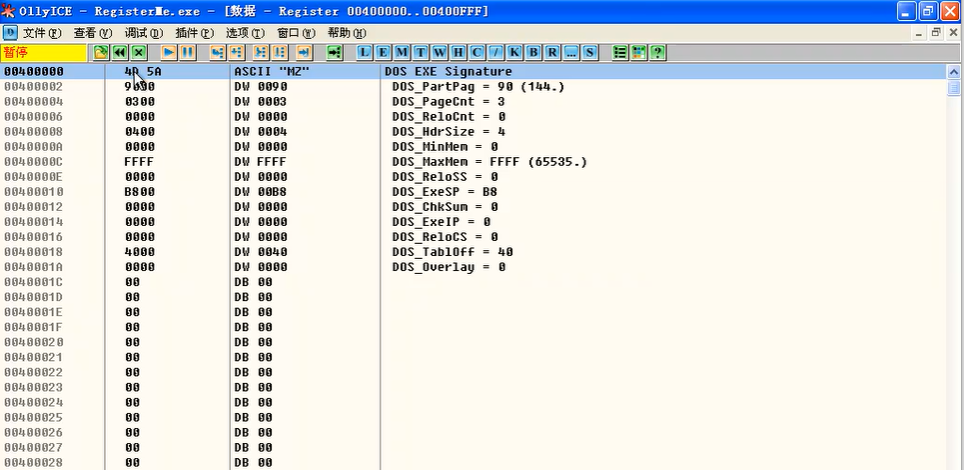Open the Windows list with W button
This screenshot has height=470, width=964.
440,53
